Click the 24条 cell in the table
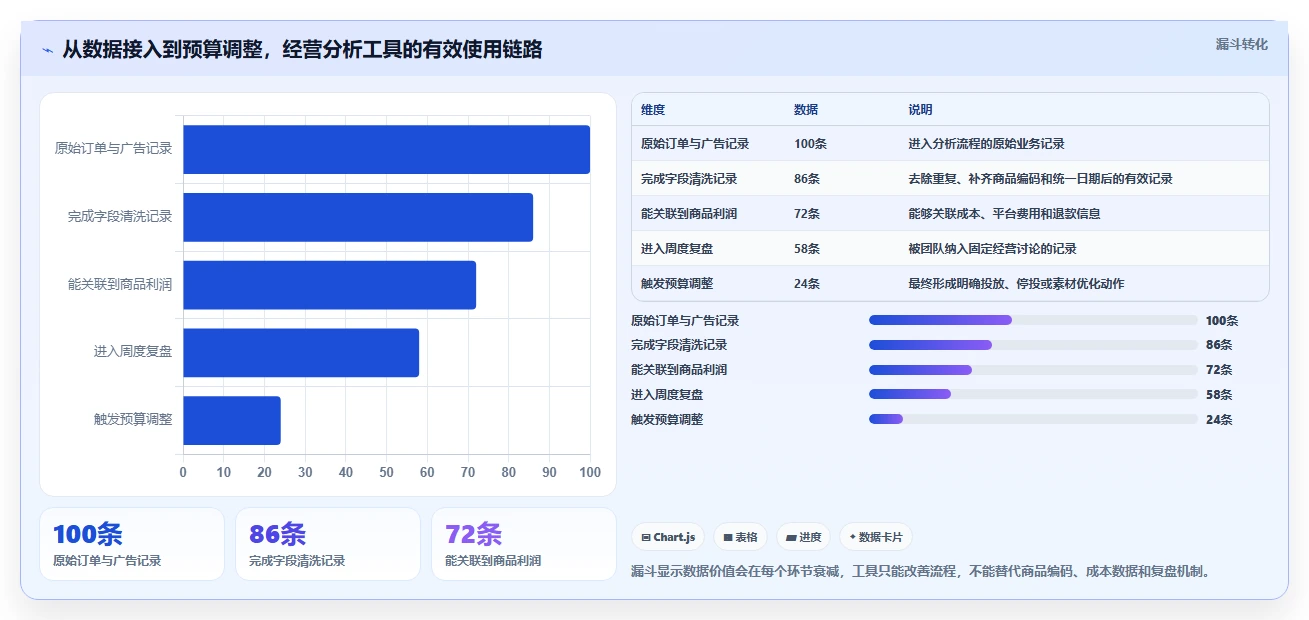Viewport: 1309px width, 620px height. click(x=807, y=284)
